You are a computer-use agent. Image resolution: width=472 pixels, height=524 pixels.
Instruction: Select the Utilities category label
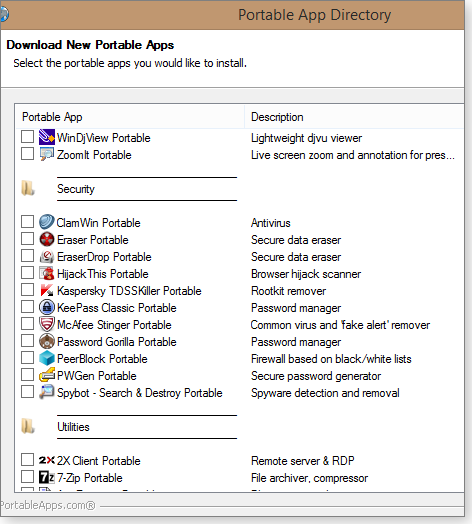[x=73, y=427]
